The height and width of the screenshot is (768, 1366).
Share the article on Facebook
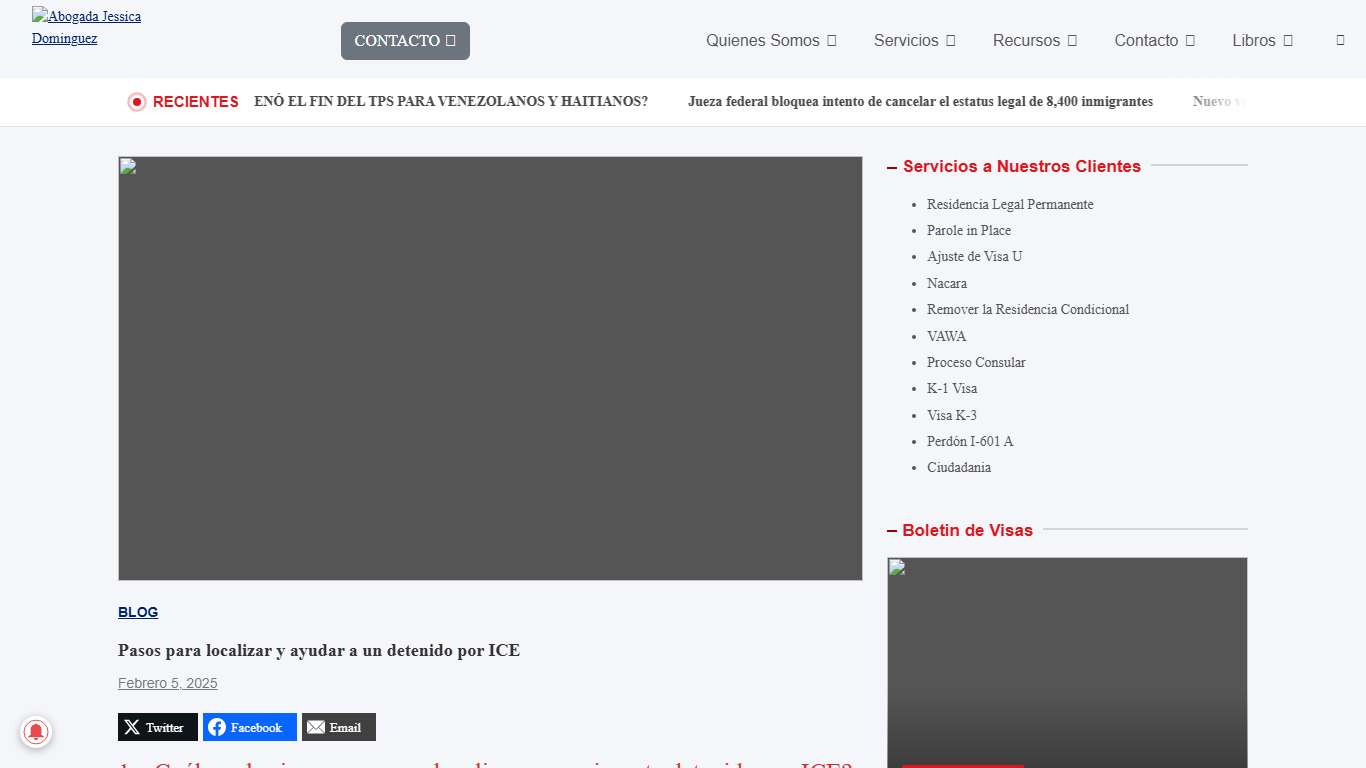[249, 727]
